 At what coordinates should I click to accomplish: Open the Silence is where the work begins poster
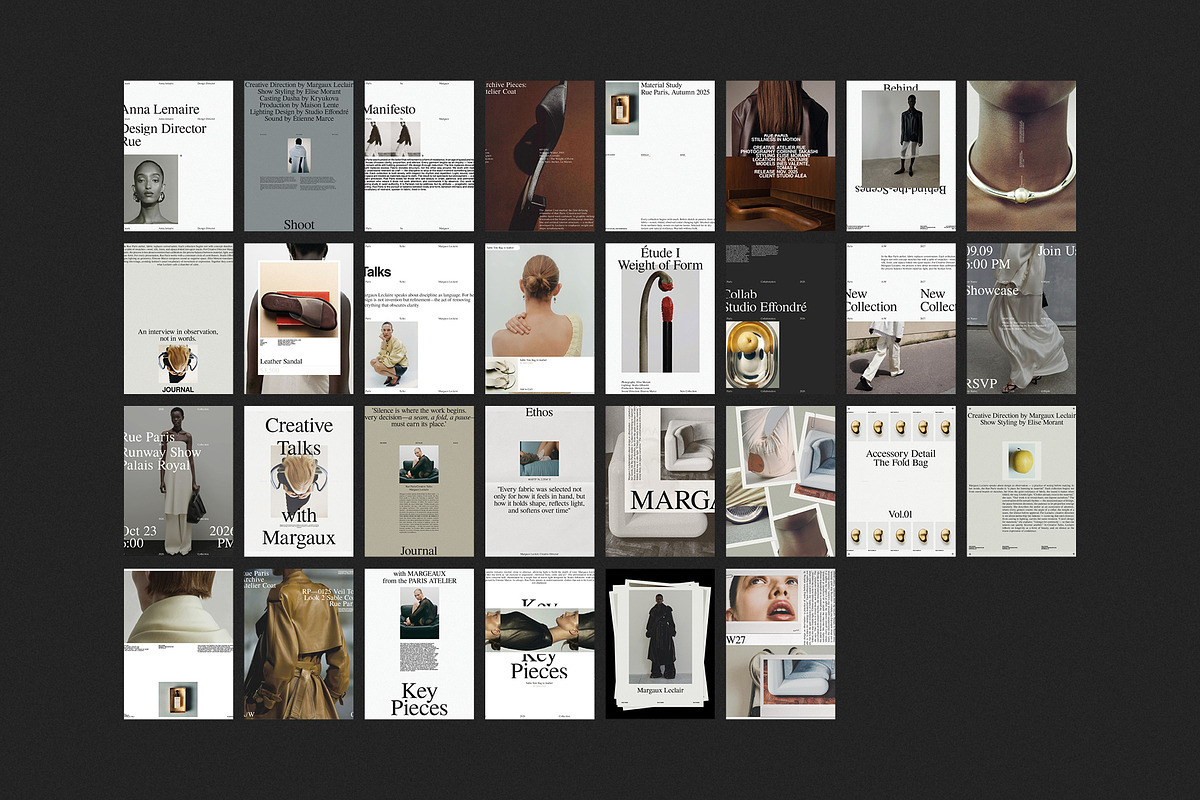(419, 481)
